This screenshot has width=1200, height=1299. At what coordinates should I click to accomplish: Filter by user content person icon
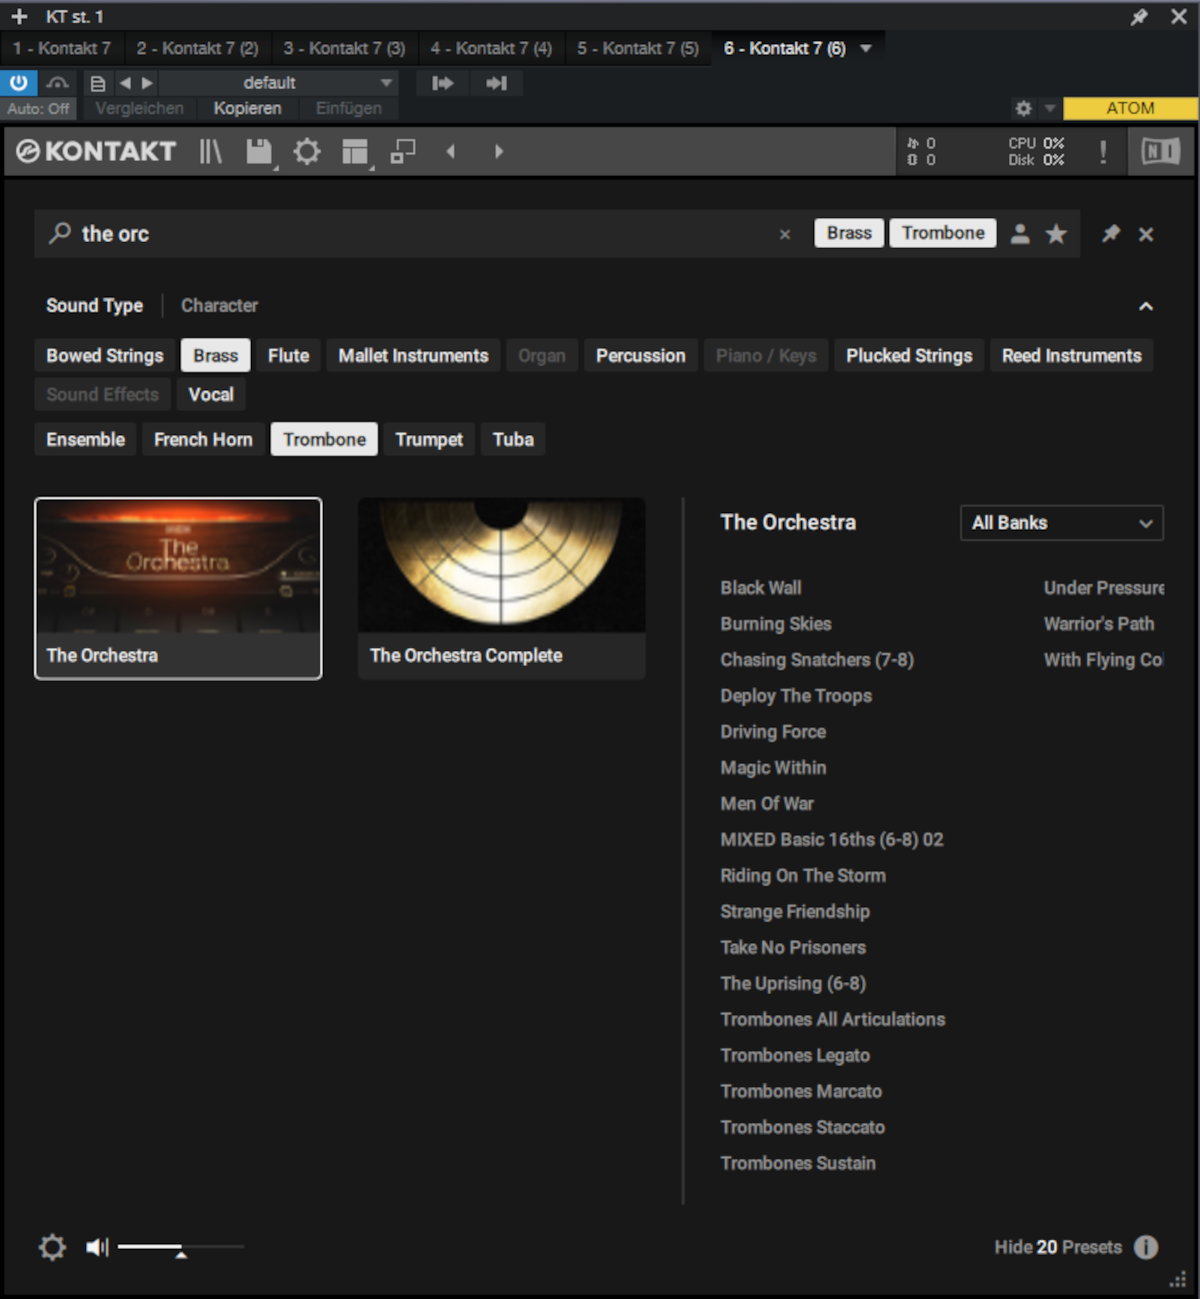coord(1020,233)
